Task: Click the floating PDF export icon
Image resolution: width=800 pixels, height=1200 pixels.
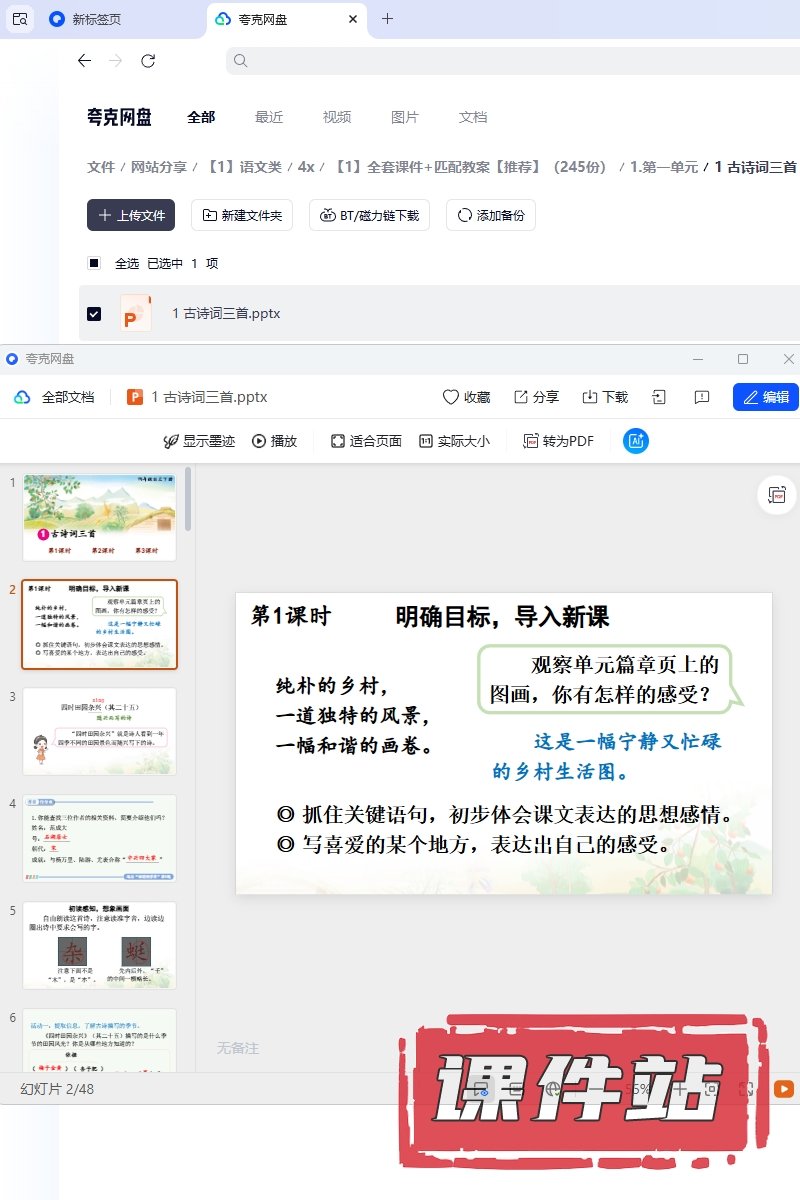Action: coord(776,495)
